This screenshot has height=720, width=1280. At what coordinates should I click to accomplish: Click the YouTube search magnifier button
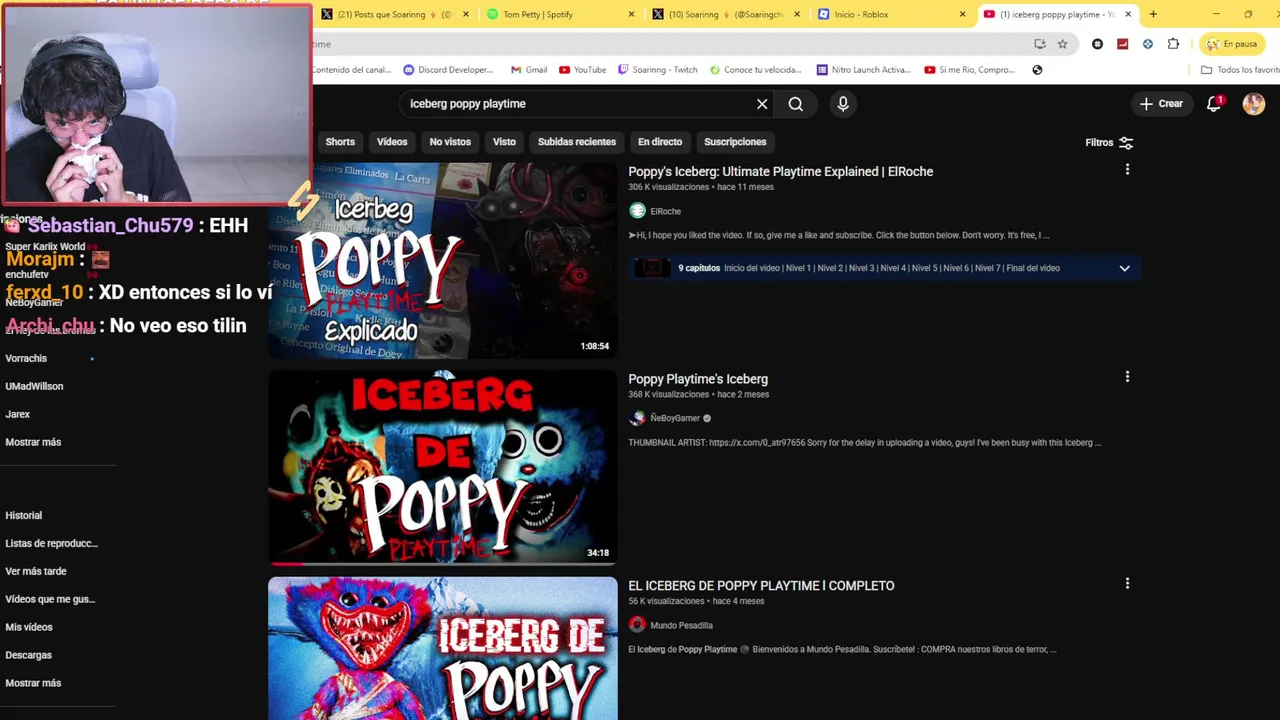[795, 104]
